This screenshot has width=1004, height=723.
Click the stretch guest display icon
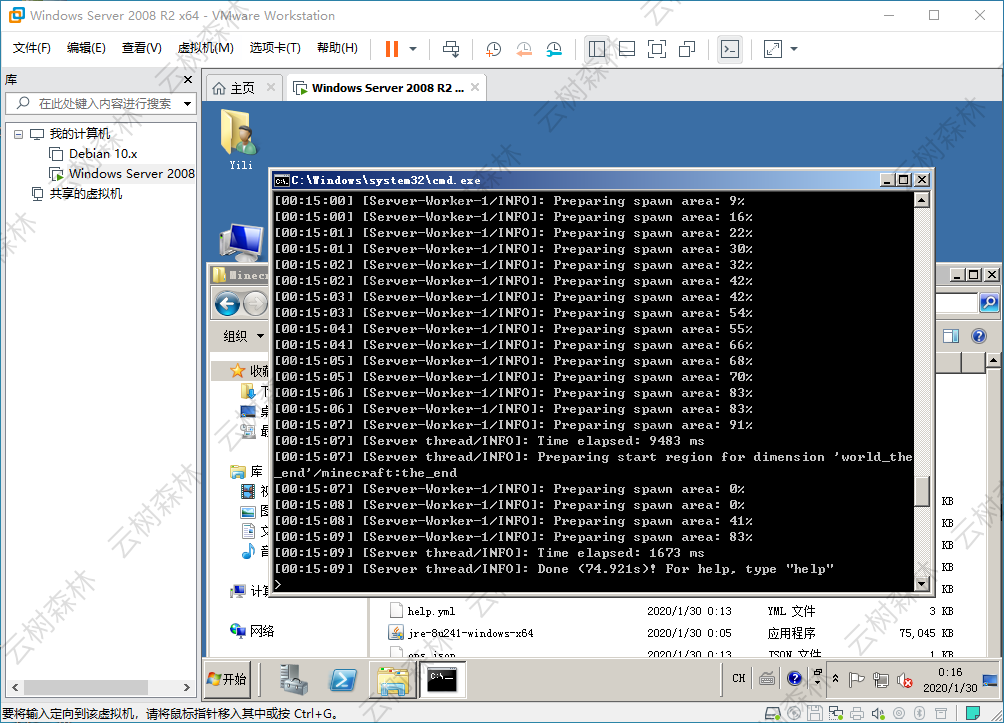pyautogui.click(x=773, y=49)
